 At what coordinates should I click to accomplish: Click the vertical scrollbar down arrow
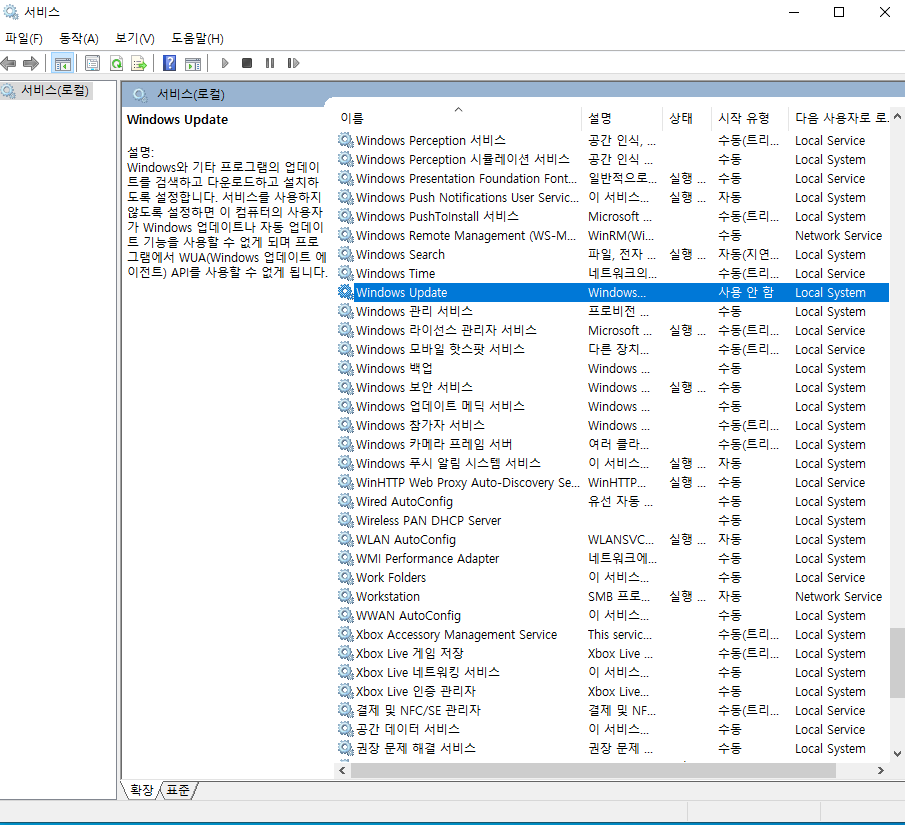tap(897, 753)
